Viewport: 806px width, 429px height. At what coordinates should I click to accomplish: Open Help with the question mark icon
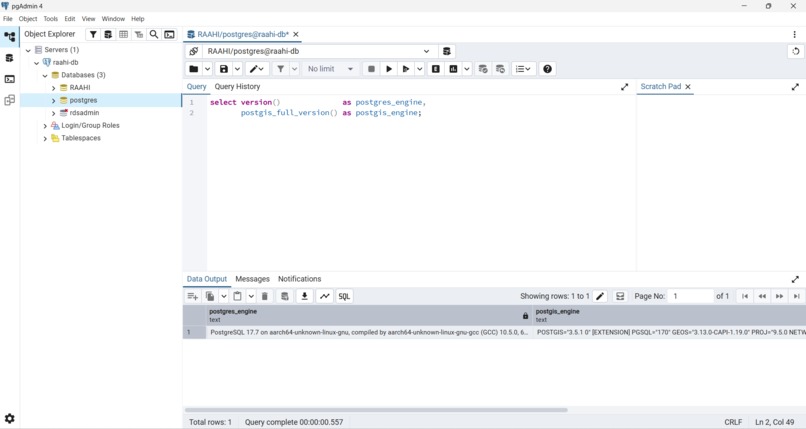click(x=547, y=69)
